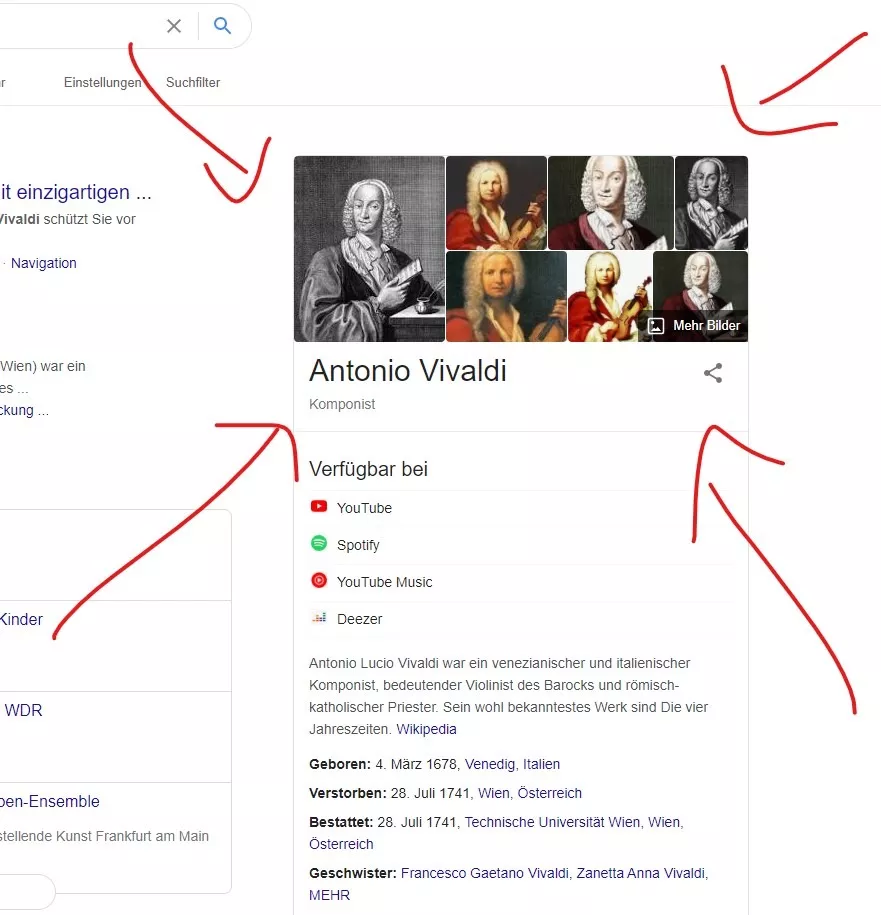The height and width of the screenshot is (915, 881).
Task: Open the large engraved Vivaldi portrait
Action: click(369, 249)
